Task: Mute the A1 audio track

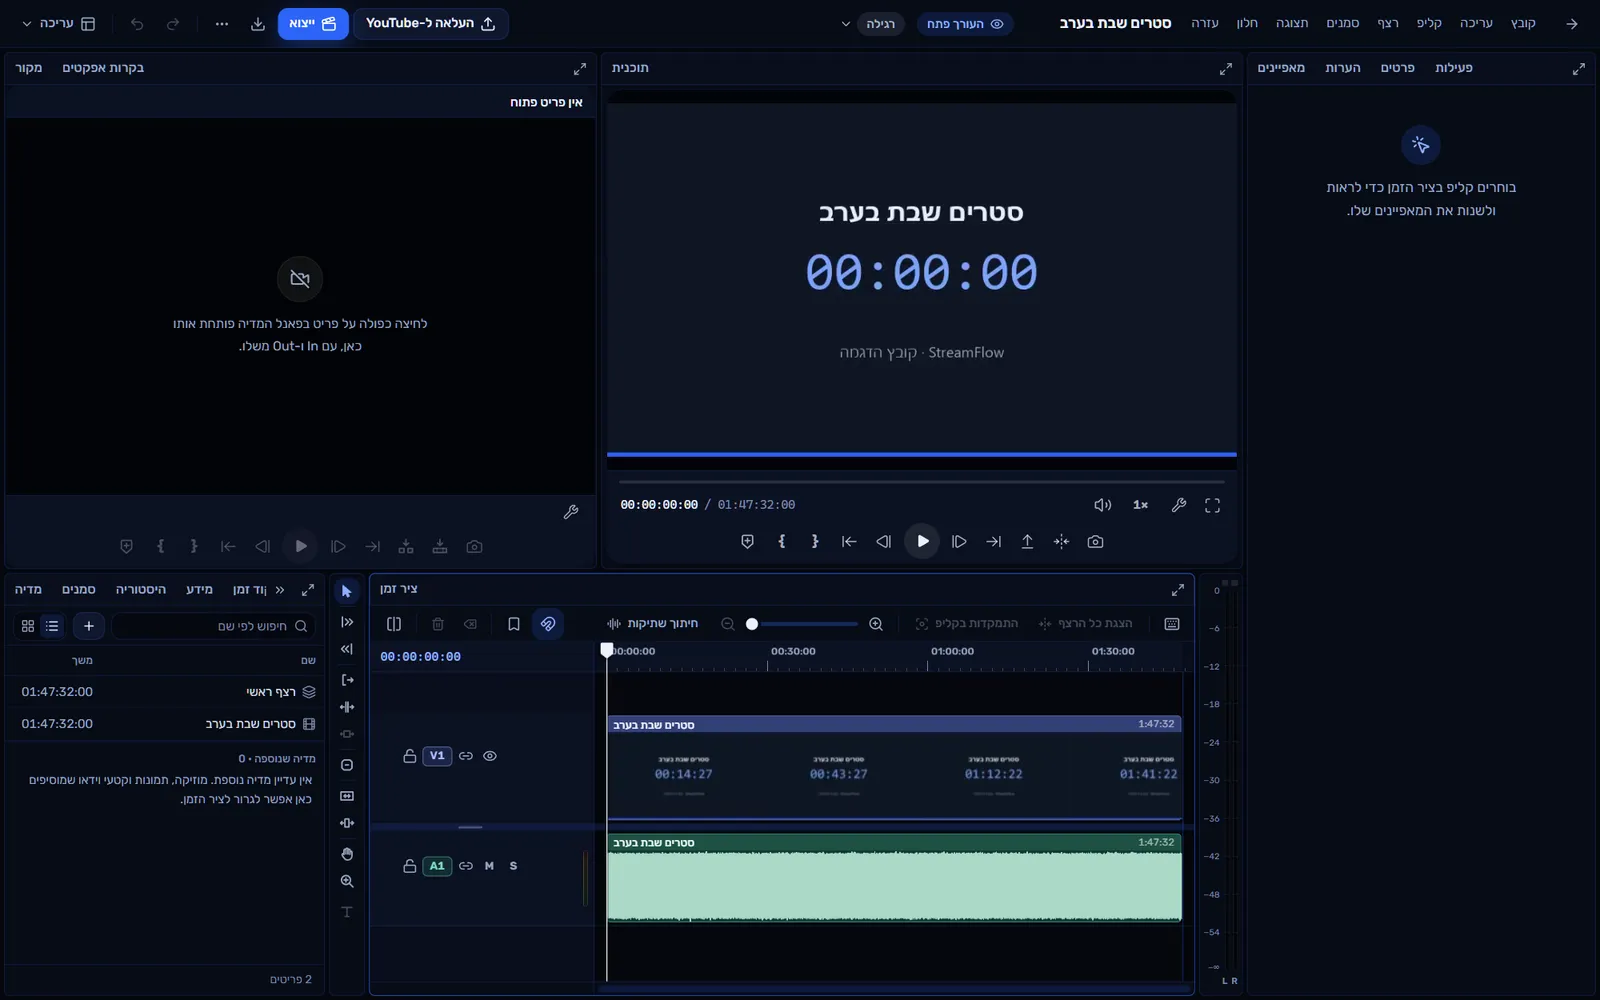Action: [489, 866]
